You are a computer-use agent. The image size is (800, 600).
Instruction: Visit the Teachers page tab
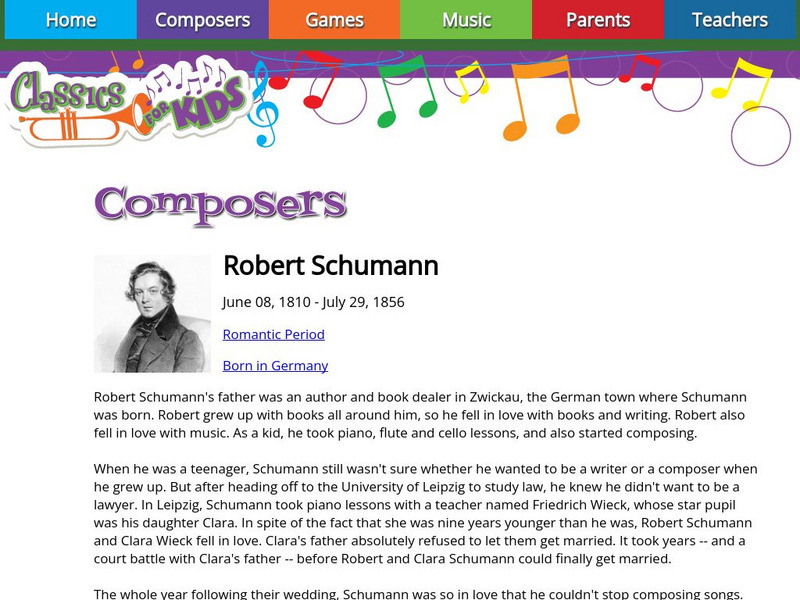[x=730, y=20]
